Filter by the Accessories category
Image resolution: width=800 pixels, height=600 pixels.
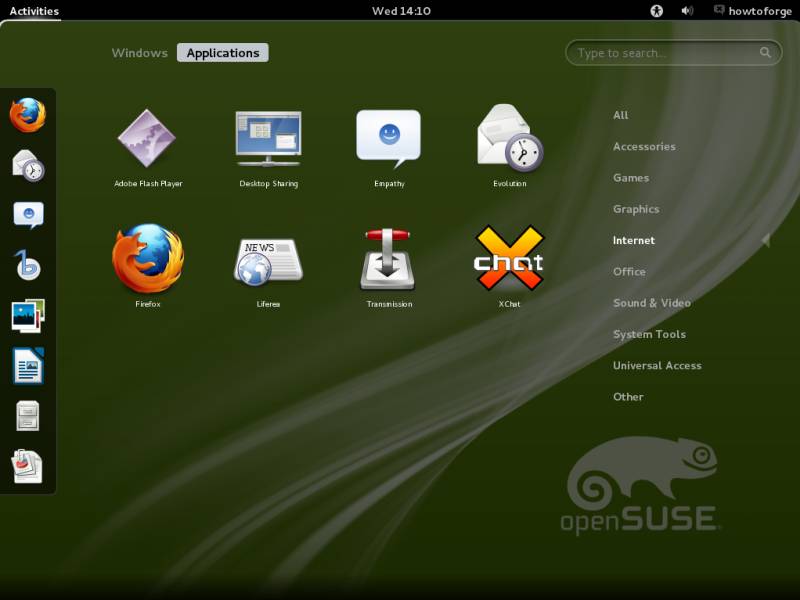point(644,146)
